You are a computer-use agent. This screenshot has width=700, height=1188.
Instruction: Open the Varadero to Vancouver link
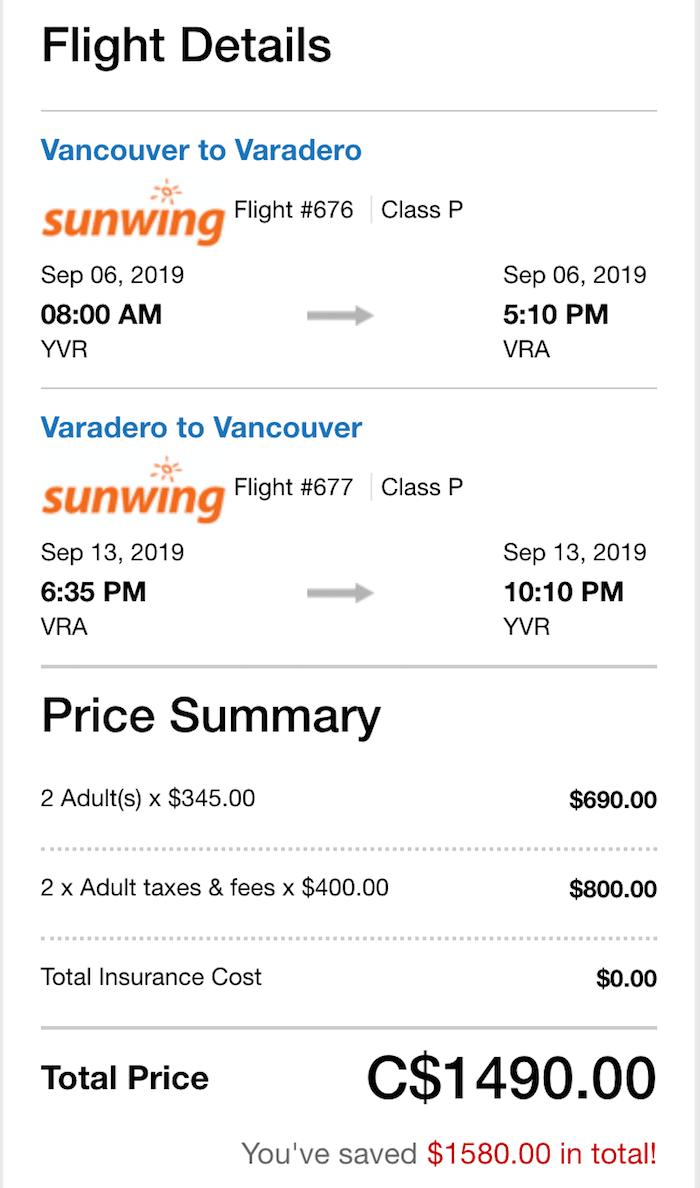click(201, 427)
